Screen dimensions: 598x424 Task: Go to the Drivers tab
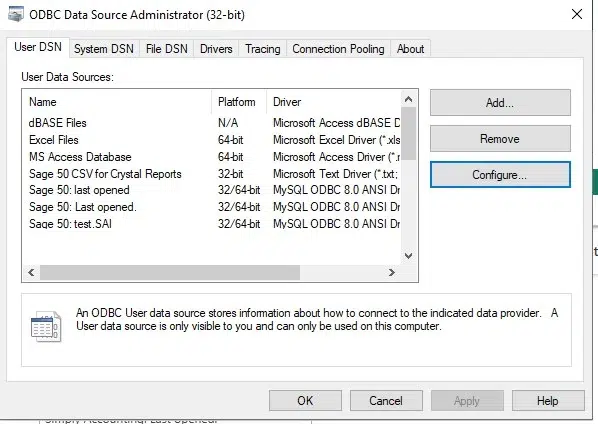coord(216,49)
